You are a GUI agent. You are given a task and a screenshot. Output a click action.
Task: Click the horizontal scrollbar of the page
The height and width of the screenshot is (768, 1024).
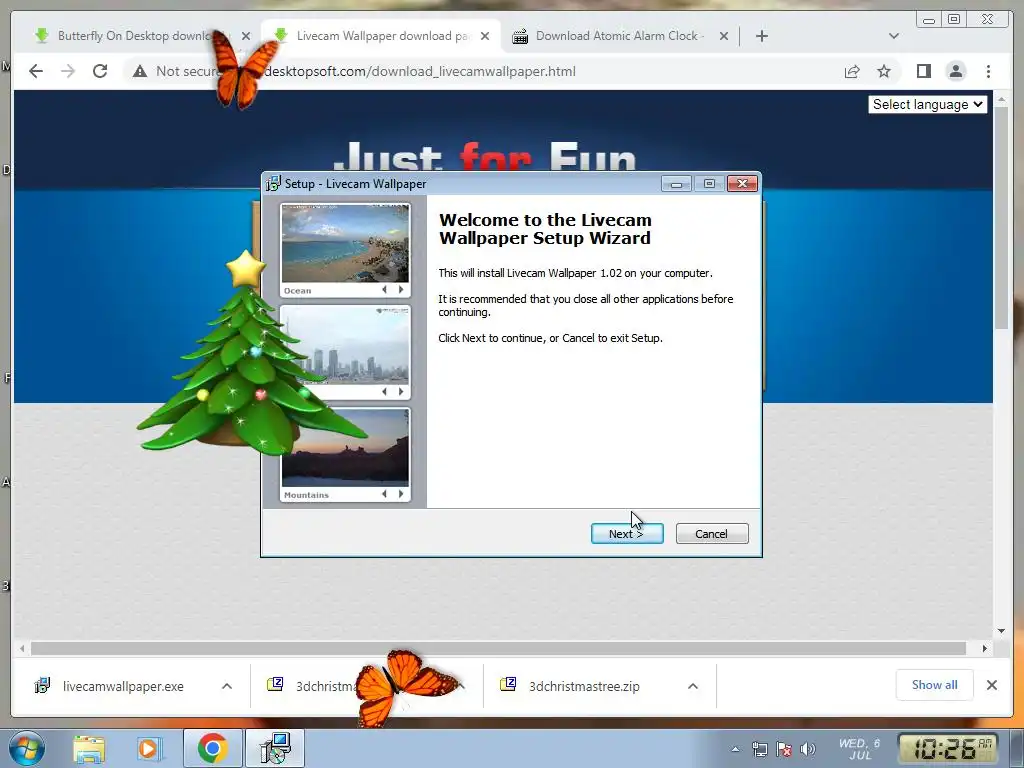[x=498, y=648]
